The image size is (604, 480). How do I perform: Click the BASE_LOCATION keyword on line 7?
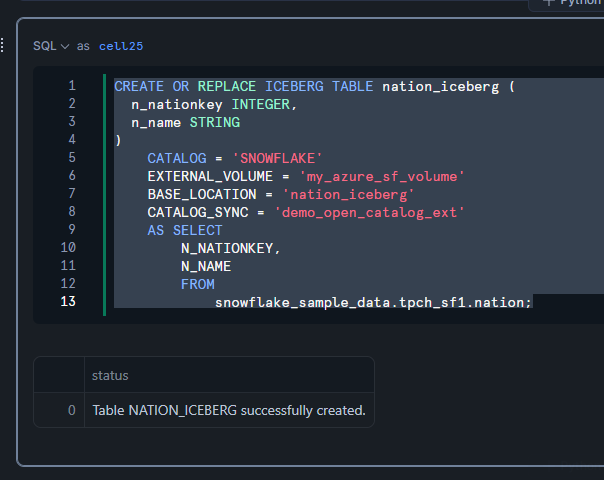pos(202,194)
